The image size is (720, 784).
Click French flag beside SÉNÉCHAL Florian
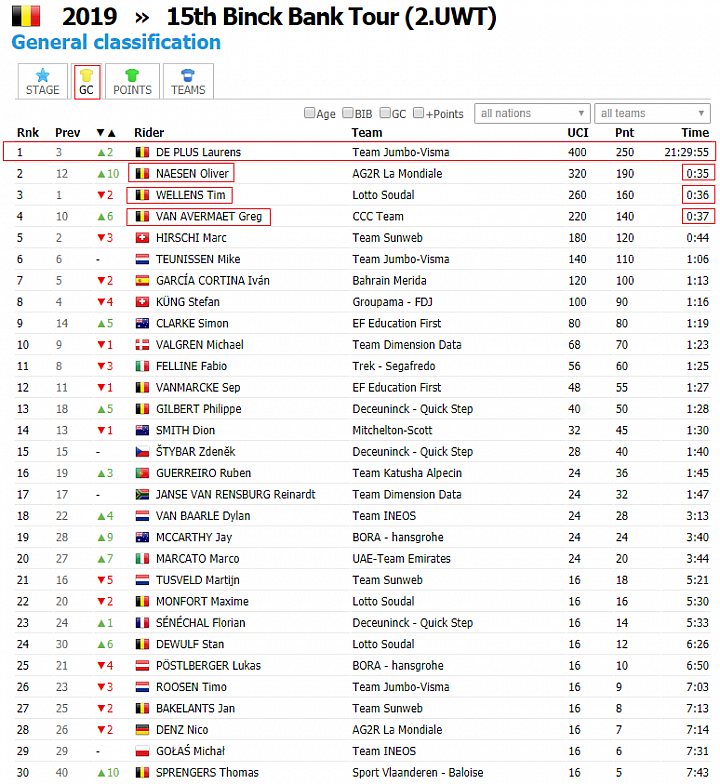[x=142, y=622]
